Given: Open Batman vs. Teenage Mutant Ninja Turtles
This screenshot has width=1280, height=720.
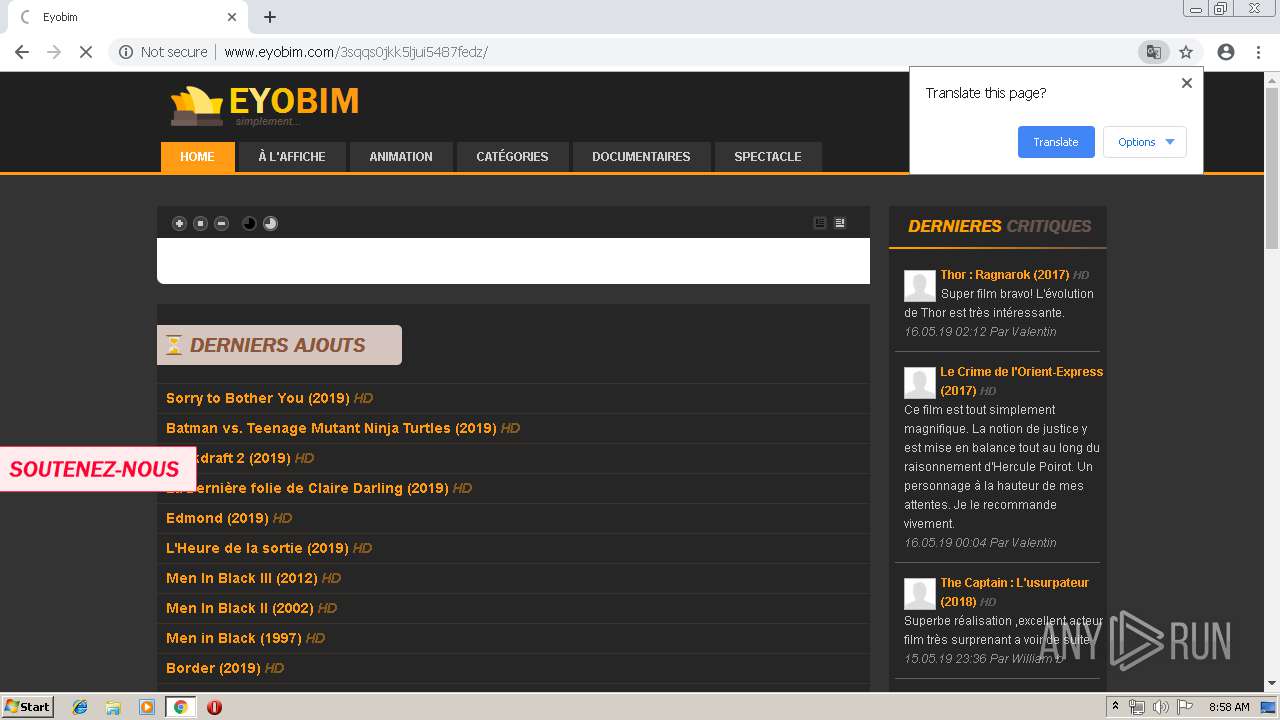Looking at the screenshot, I should (x=331, y=428).
